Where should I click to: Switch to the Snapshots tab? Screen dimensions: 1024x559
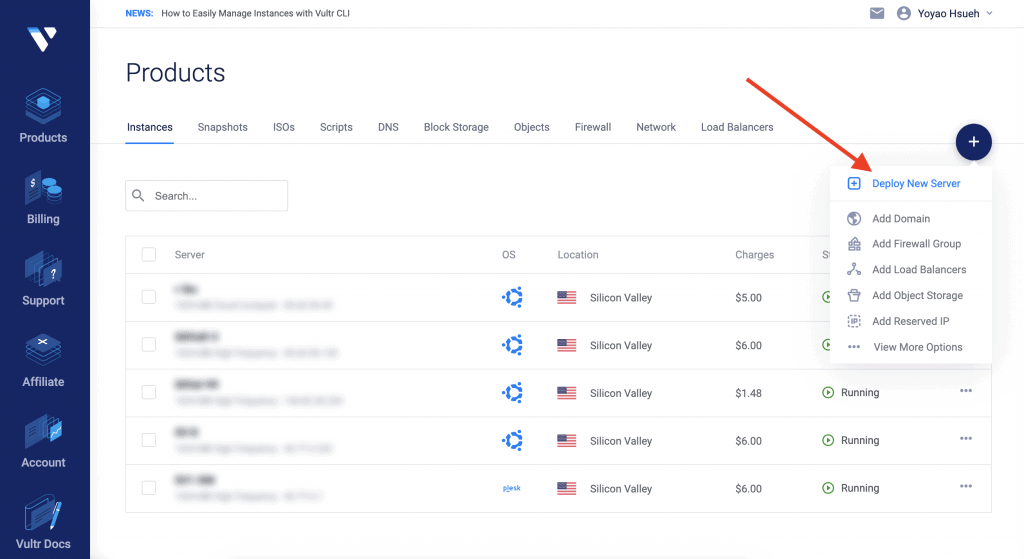(x=222, y=127)
